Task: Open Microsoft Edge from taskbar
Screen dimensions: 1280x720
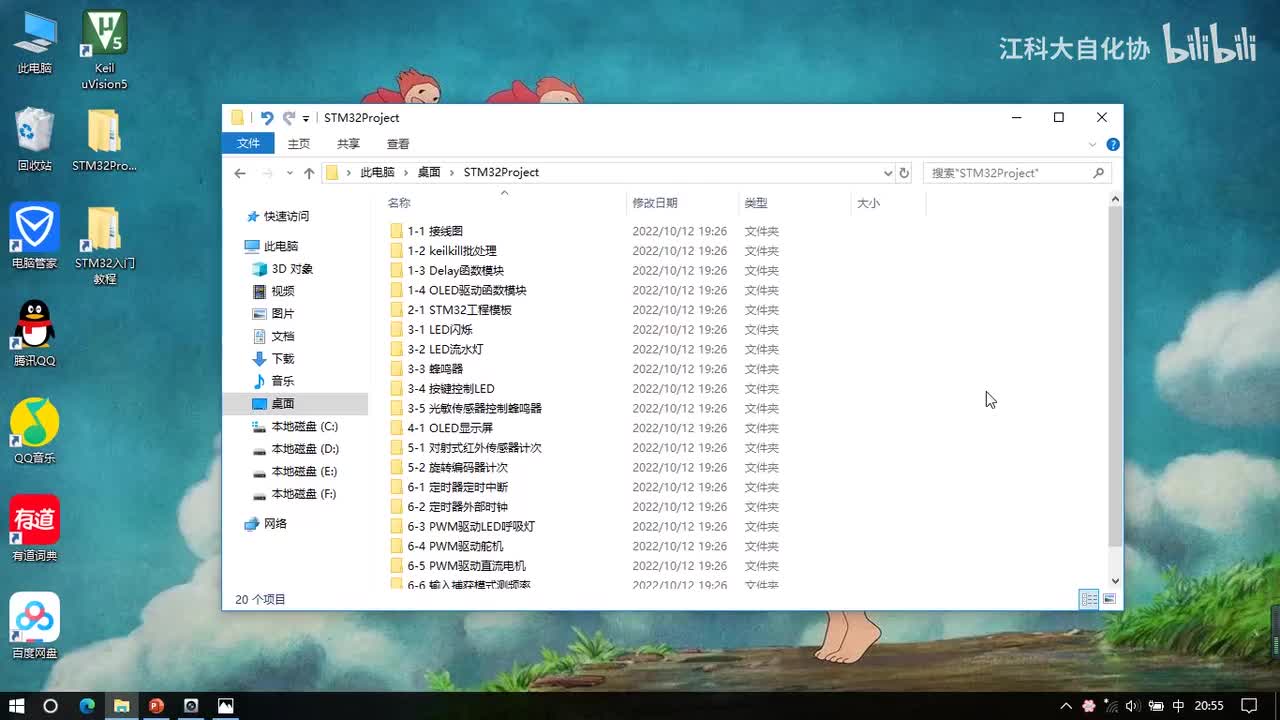Action: 87,705
